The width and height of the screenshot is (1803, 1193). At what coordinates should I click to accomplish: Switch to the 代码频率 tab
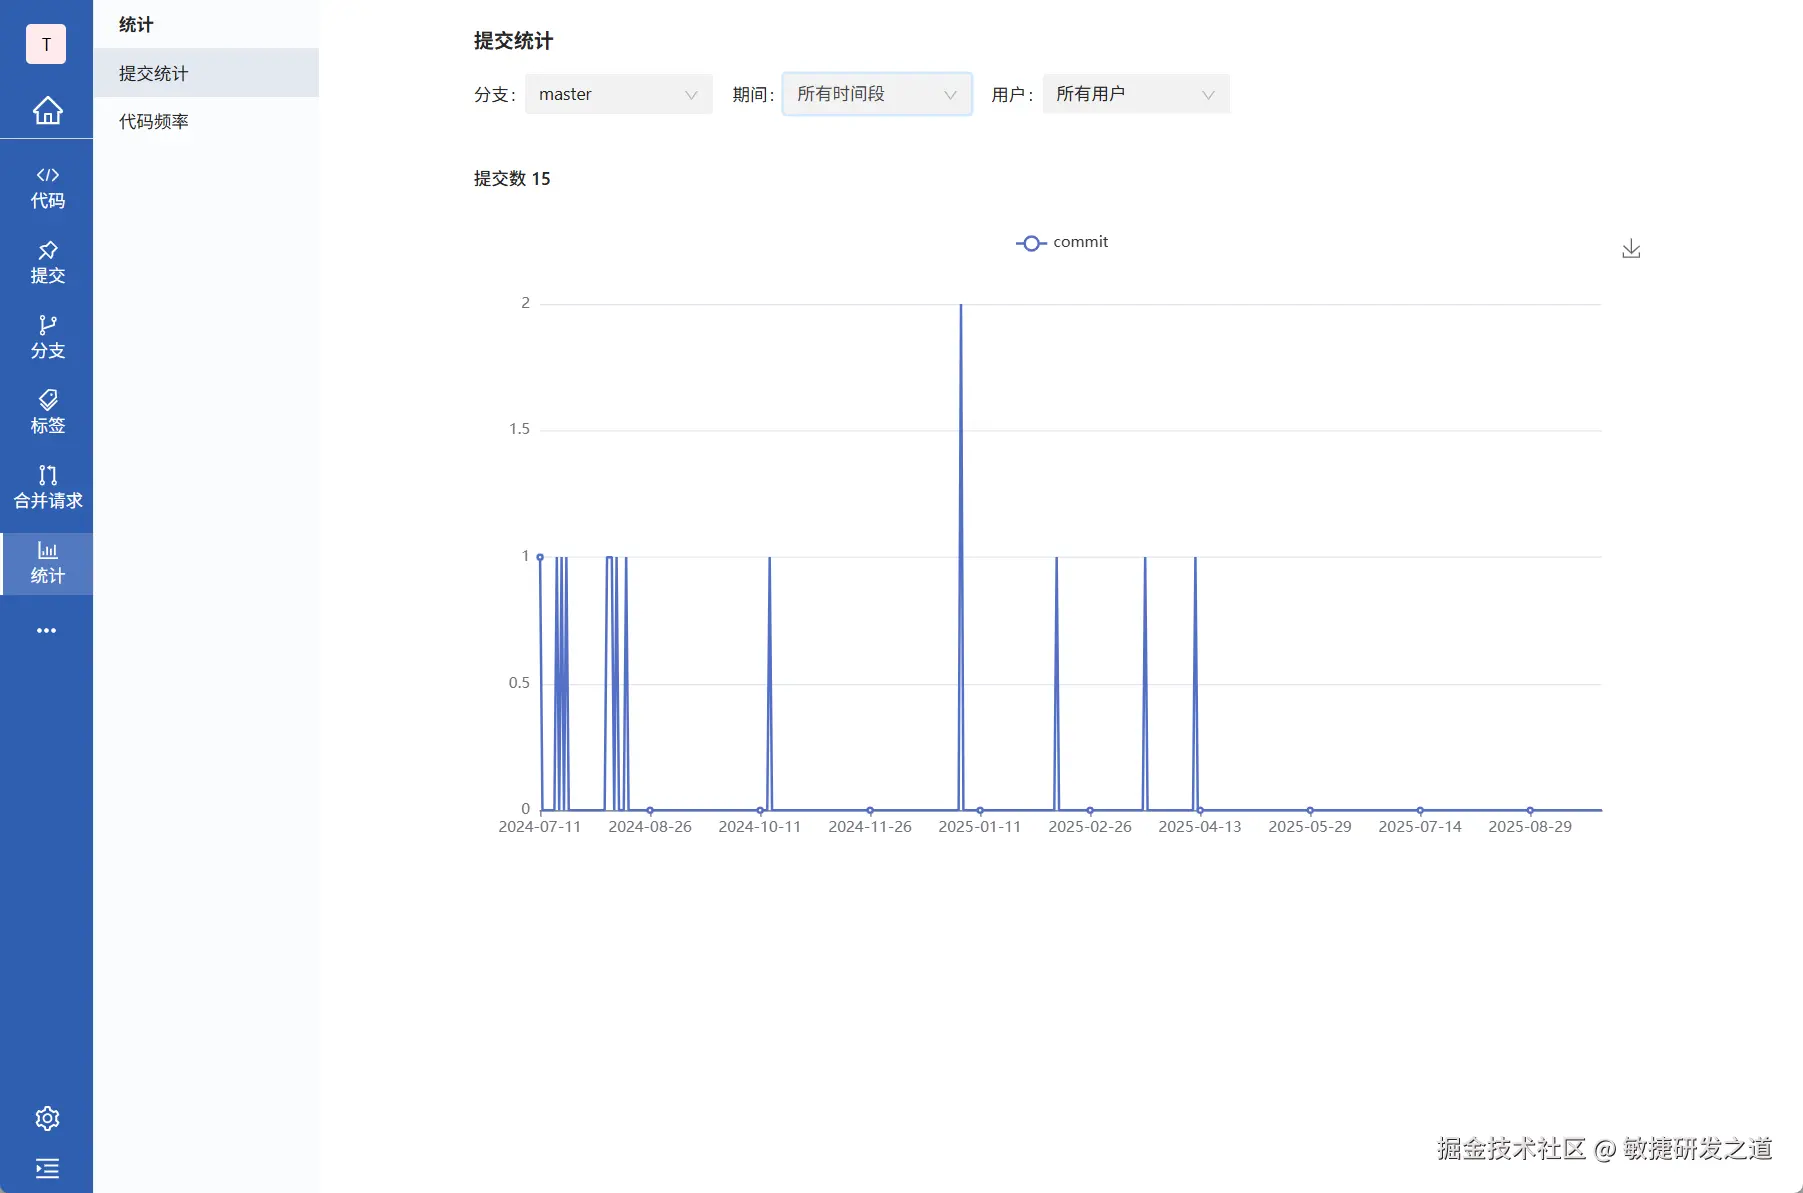tap(151, 120)
